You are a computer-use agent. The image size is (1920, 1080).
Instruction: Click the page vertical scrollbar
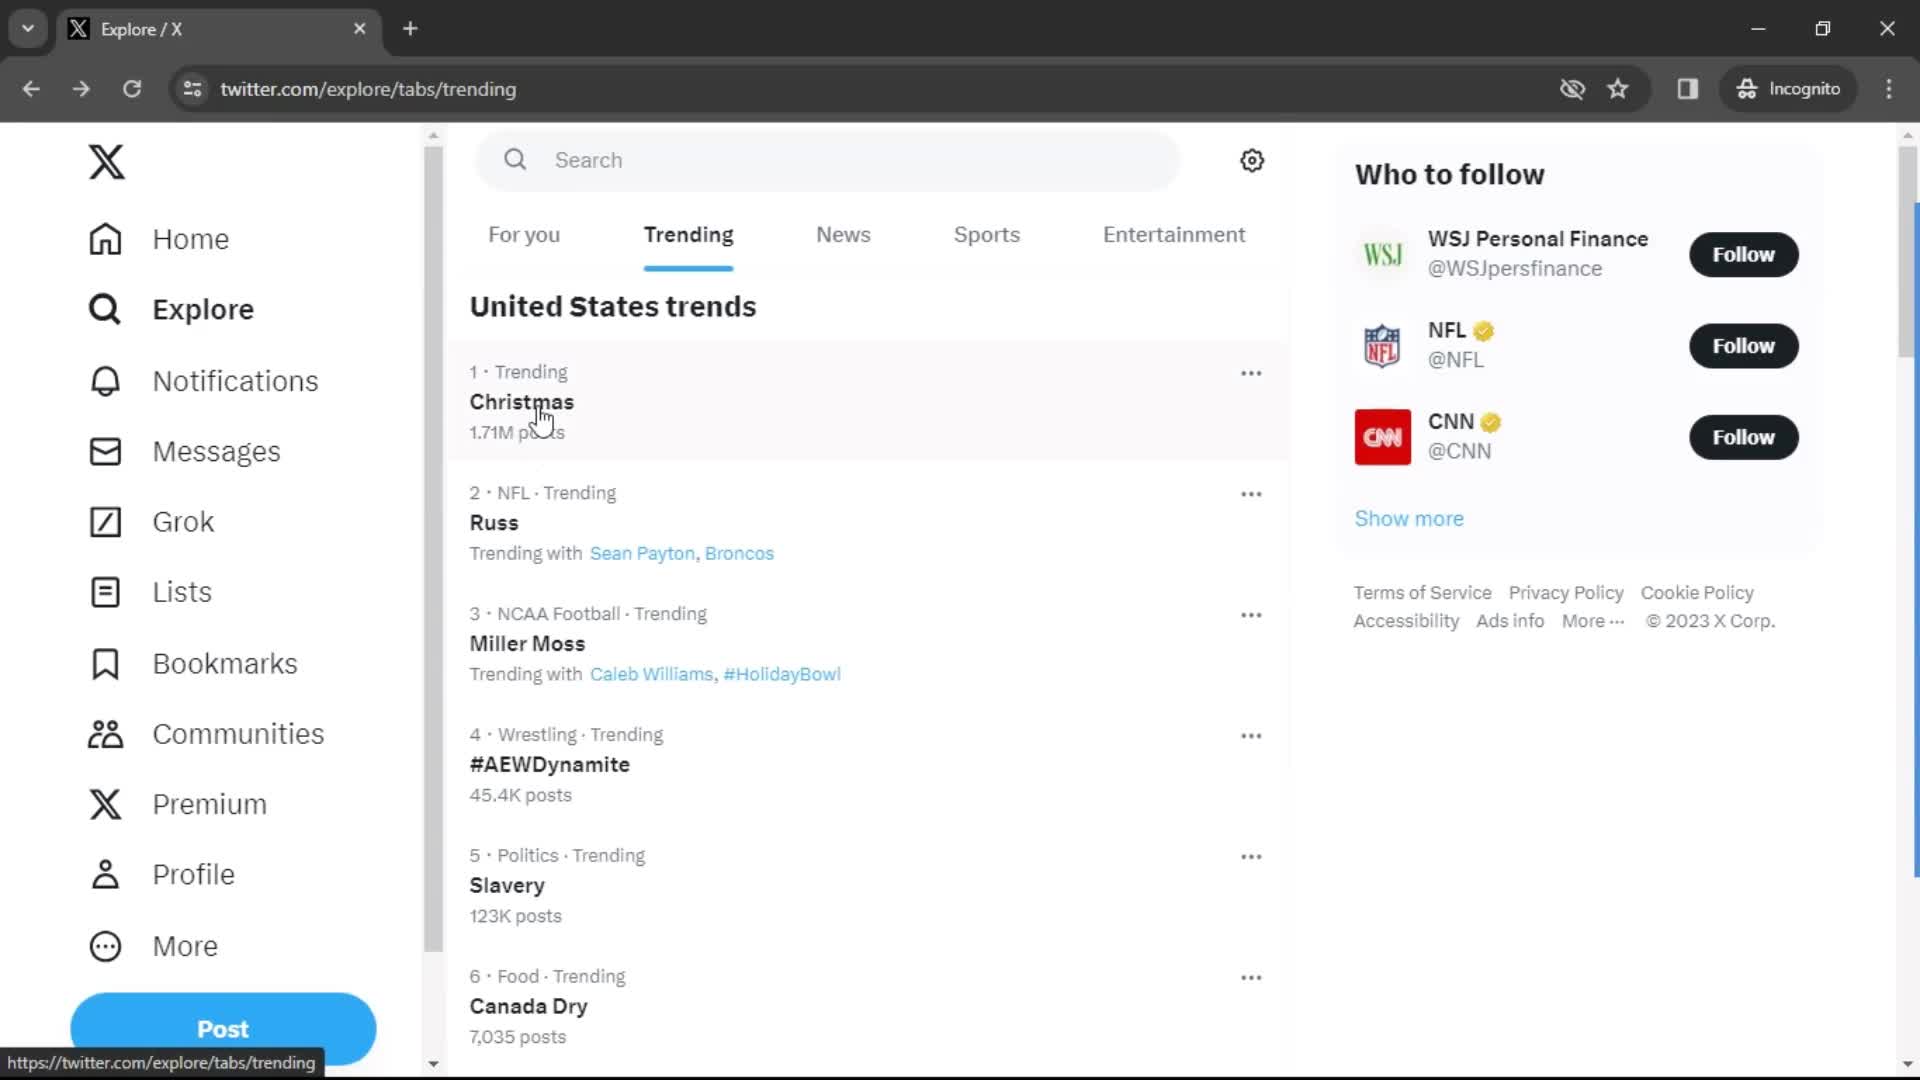(x=1907, y=251)
